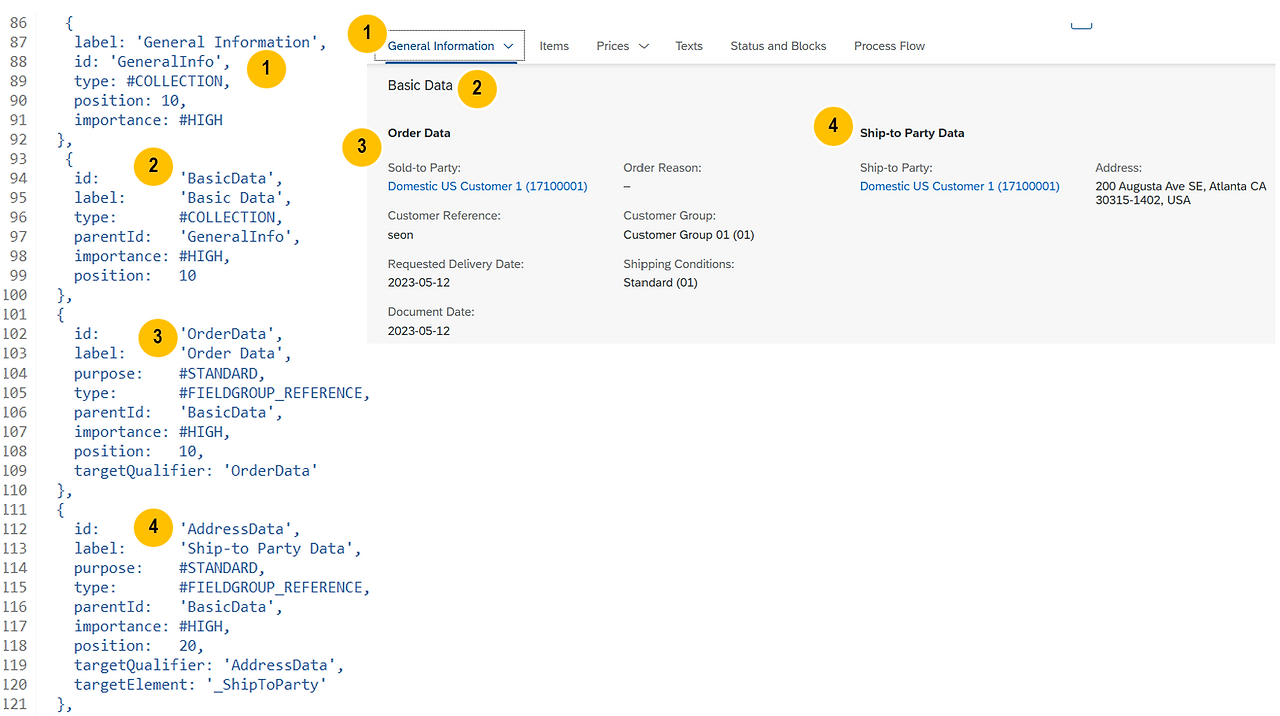Click marker 3 next to OrderData id in code
Image resolution: width=1280 pixels, height=716 pixels.
[157, 337]
